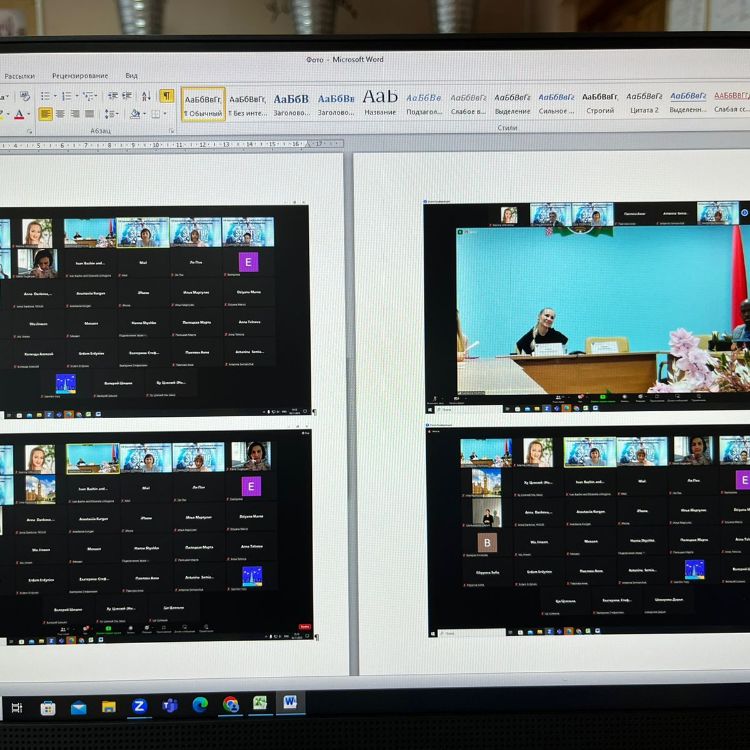
Task: Open the font color dropdown arrow
Action: tap(29, 114)
